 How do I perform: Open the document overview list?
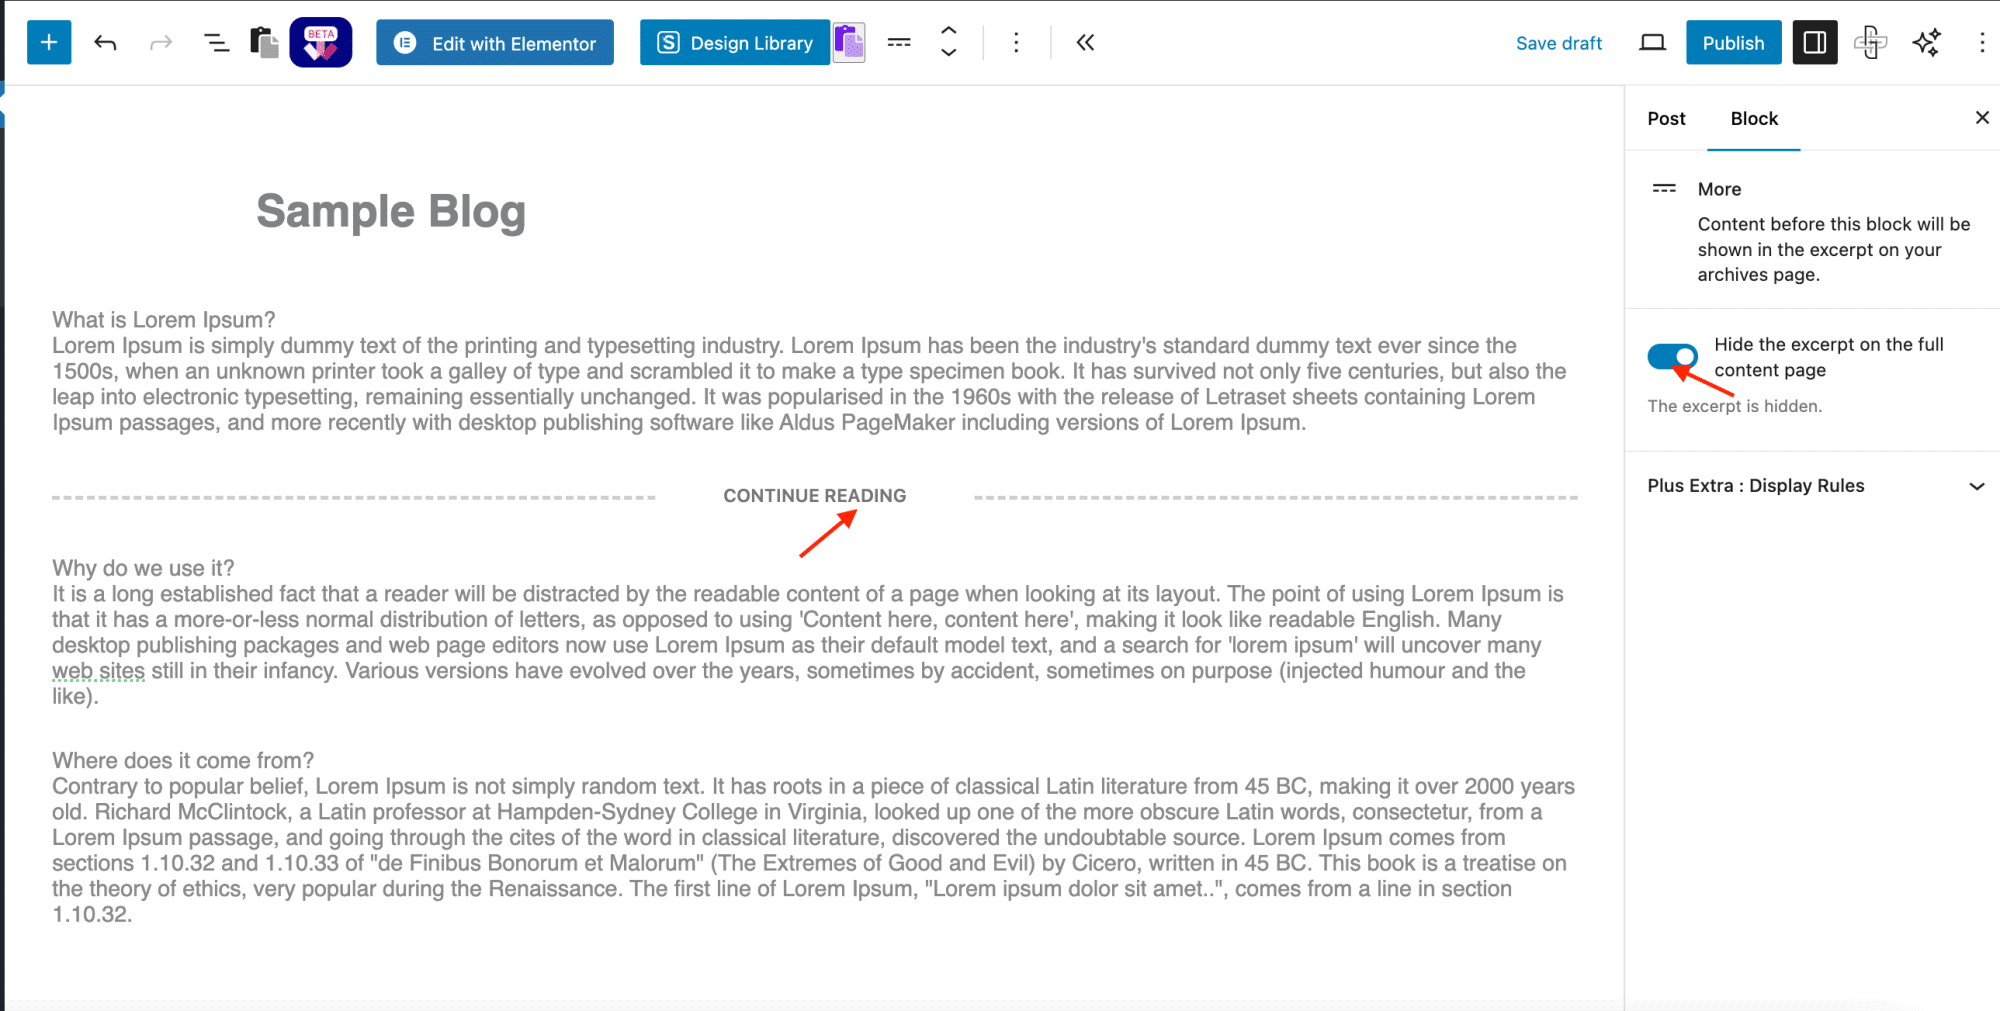pyautogui.click(x=216, y=43)
